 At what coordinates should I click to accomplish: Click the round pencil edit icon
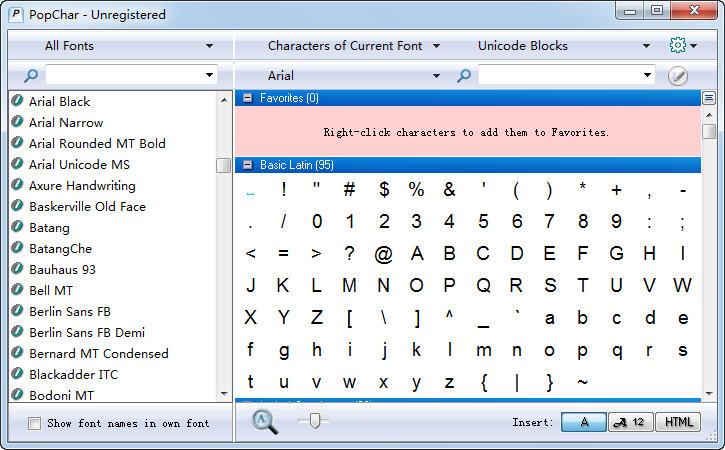[x=677, y=76]
